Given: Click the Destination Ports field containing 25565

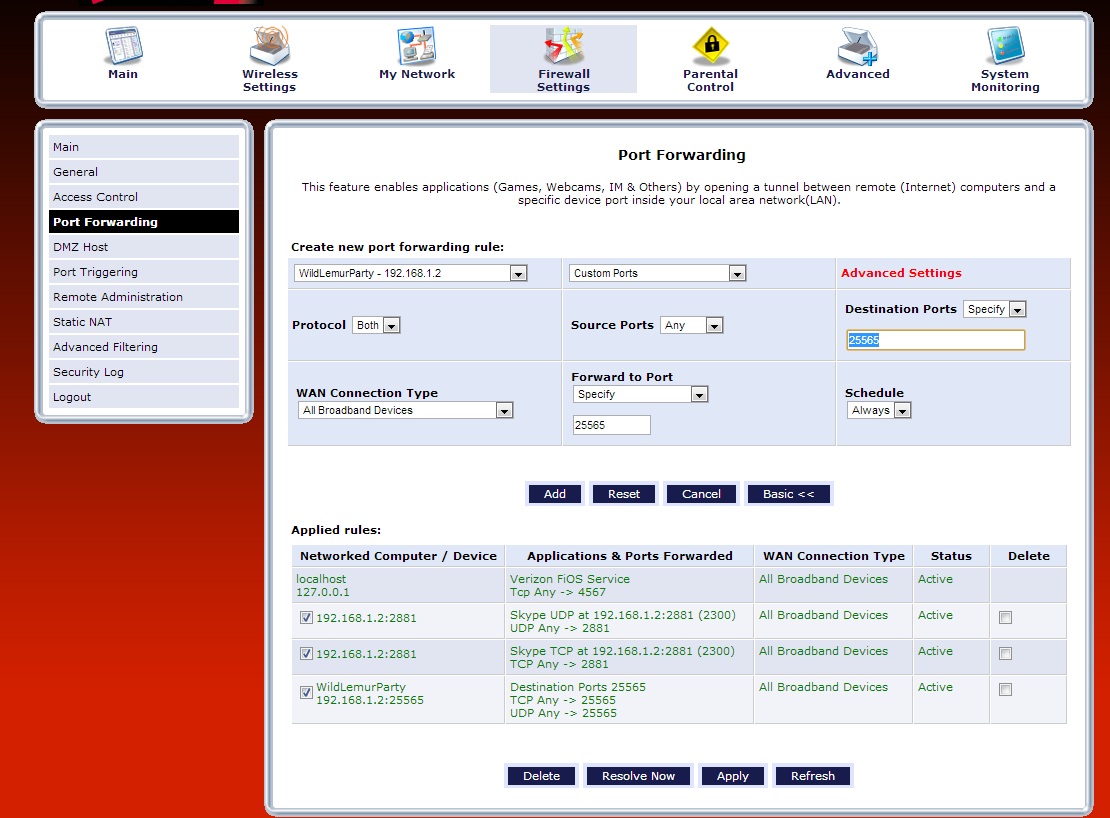Looking at the screenshot, I should click(x=936, y=340).
